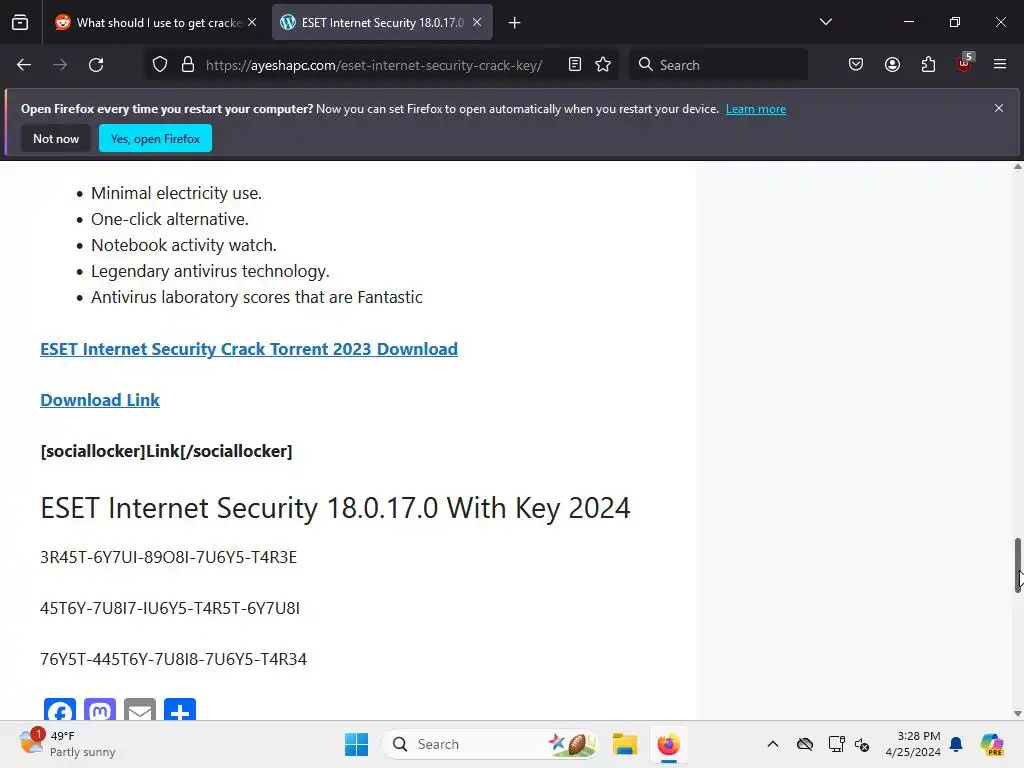
Task: Click key text '45T6Y-7U8I7-IU6Y5-T4R5T-6Y7U8I'
Action: (x=170, y=608)
